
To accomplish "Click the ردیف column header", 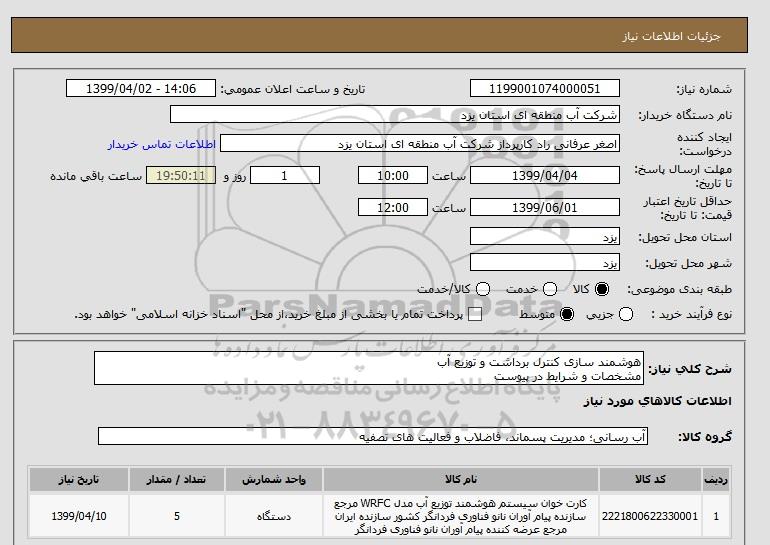I will 716,480.
